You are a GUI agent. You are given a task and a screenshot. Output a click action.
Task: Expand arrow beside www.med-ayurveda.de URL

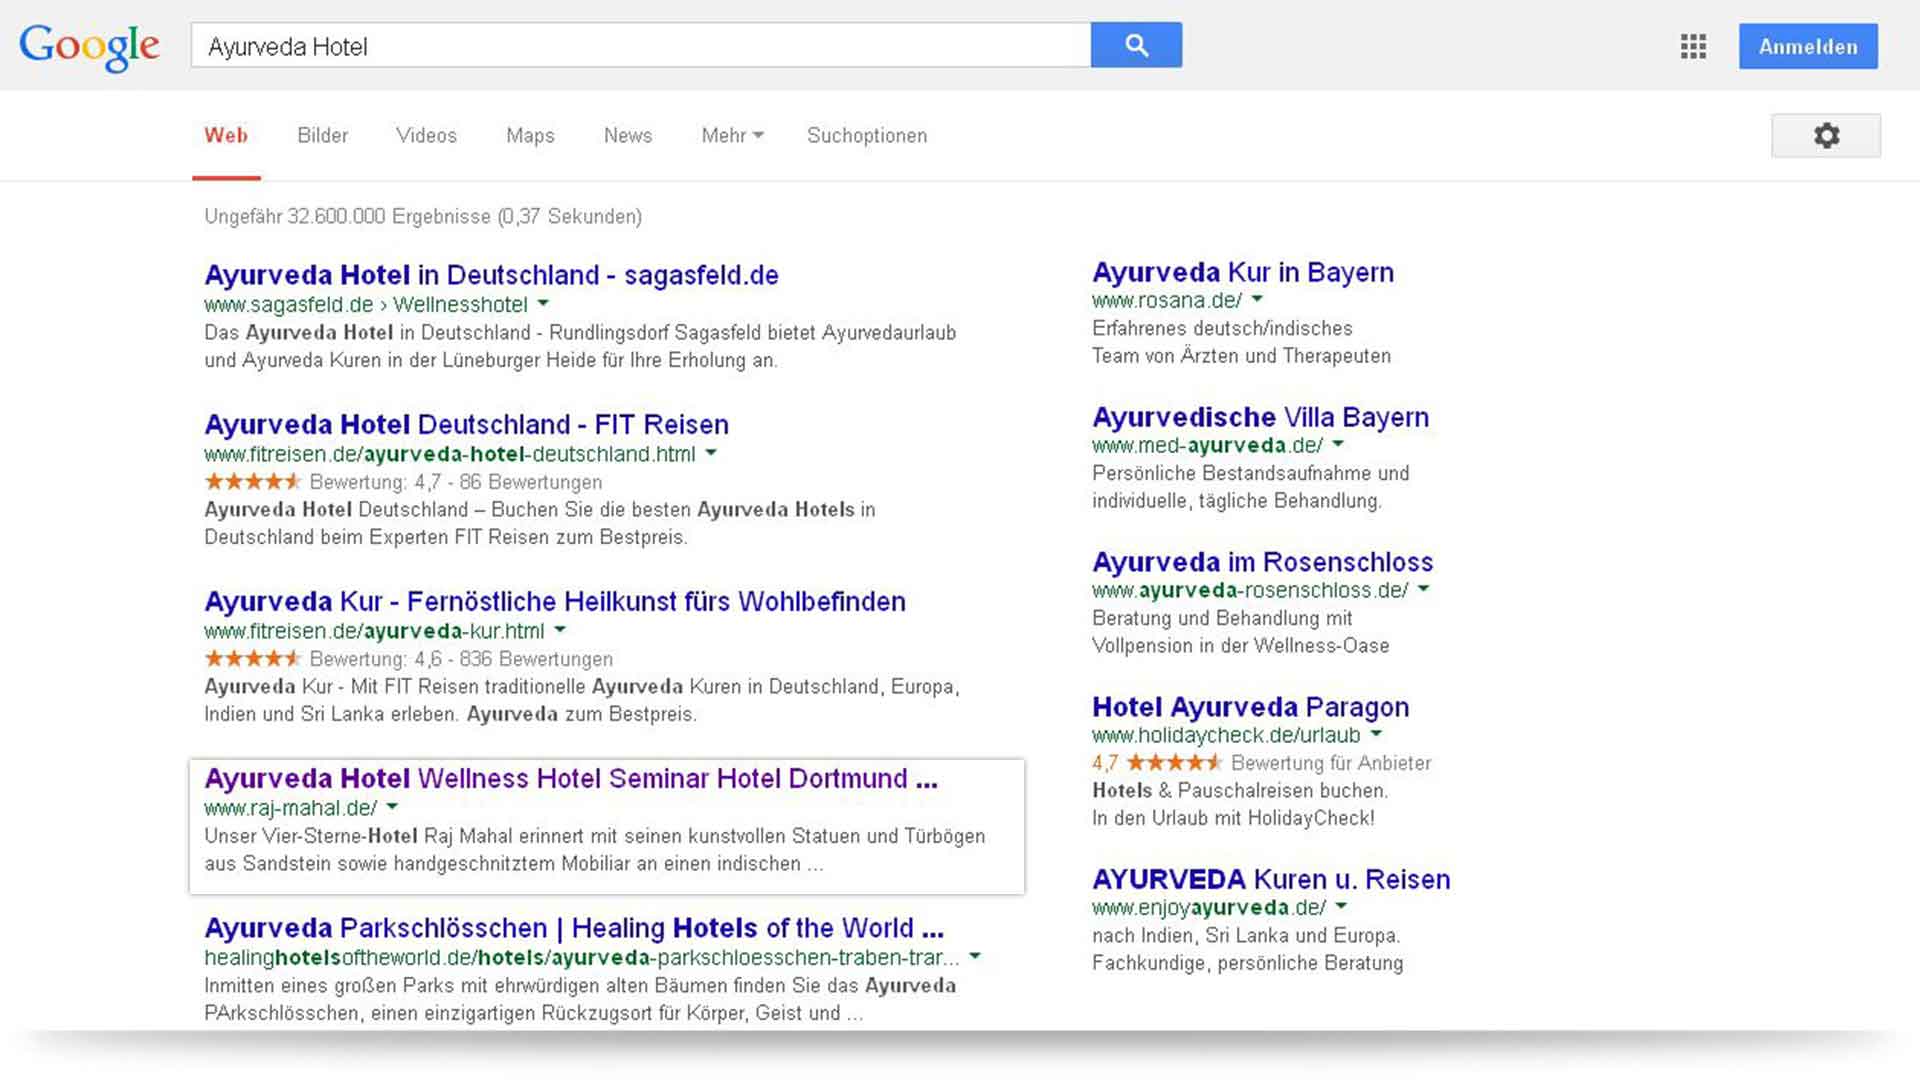coord(1338,444)
